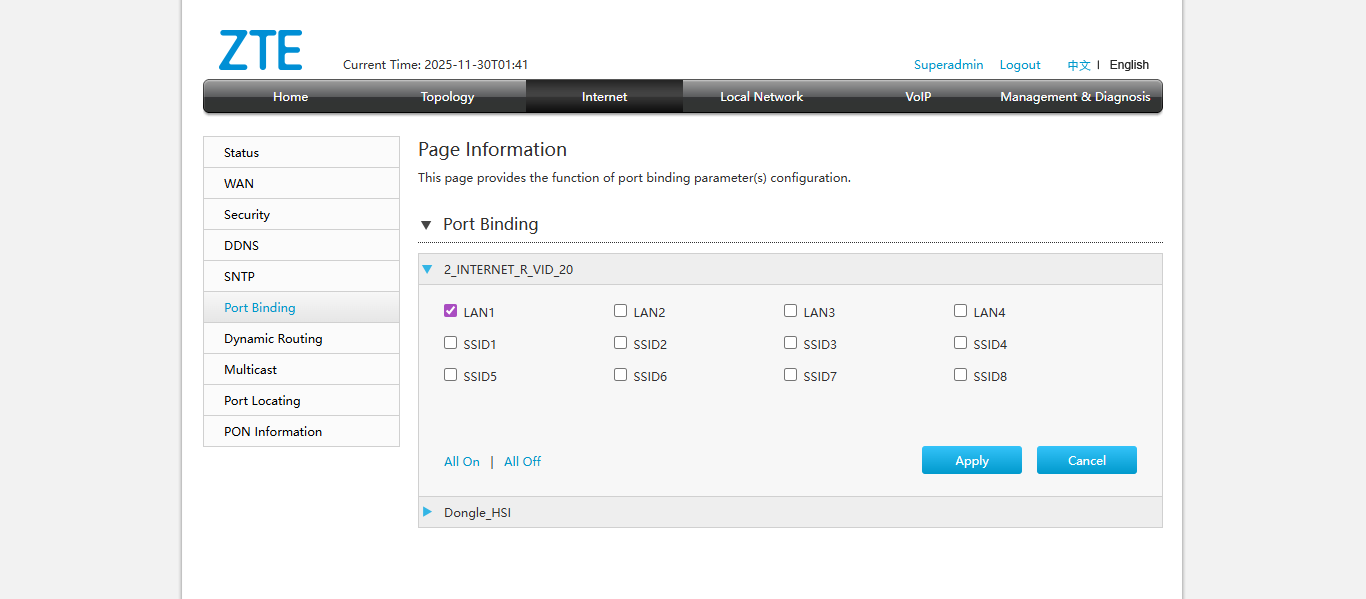The height and width of the screenshot is (599, 1366).
Task: Uncheck the LAN1 checkbox
Action: coord(450,311)
